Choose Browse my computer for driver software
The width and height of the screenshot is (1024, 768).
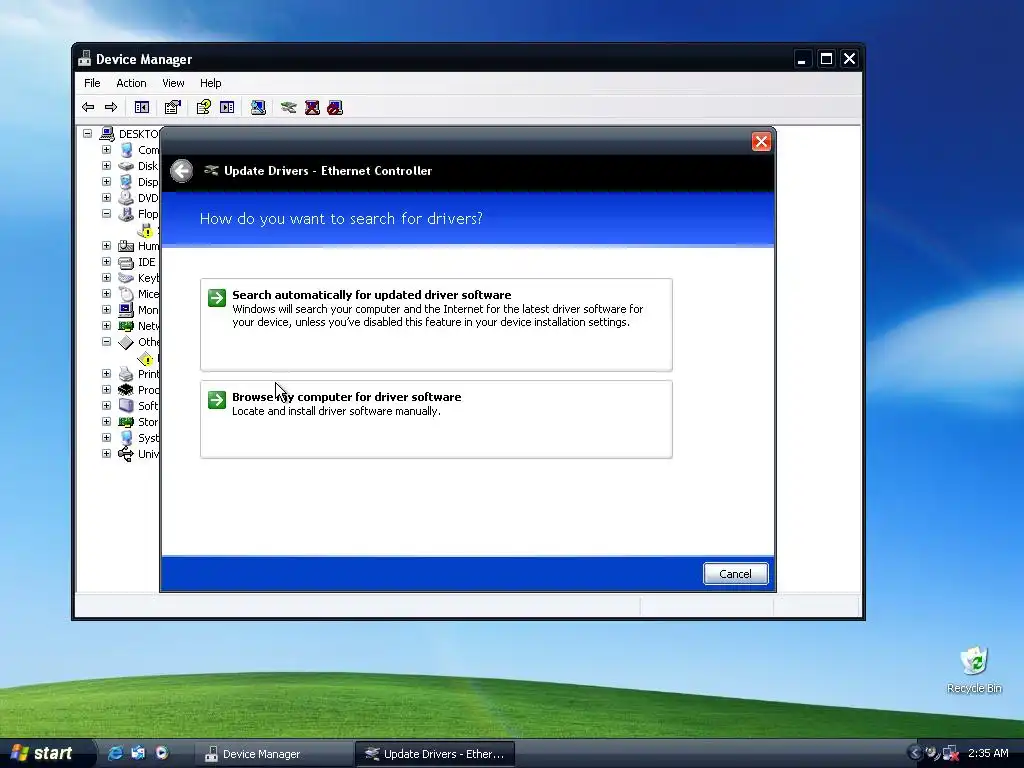click(x=436, y=419)
